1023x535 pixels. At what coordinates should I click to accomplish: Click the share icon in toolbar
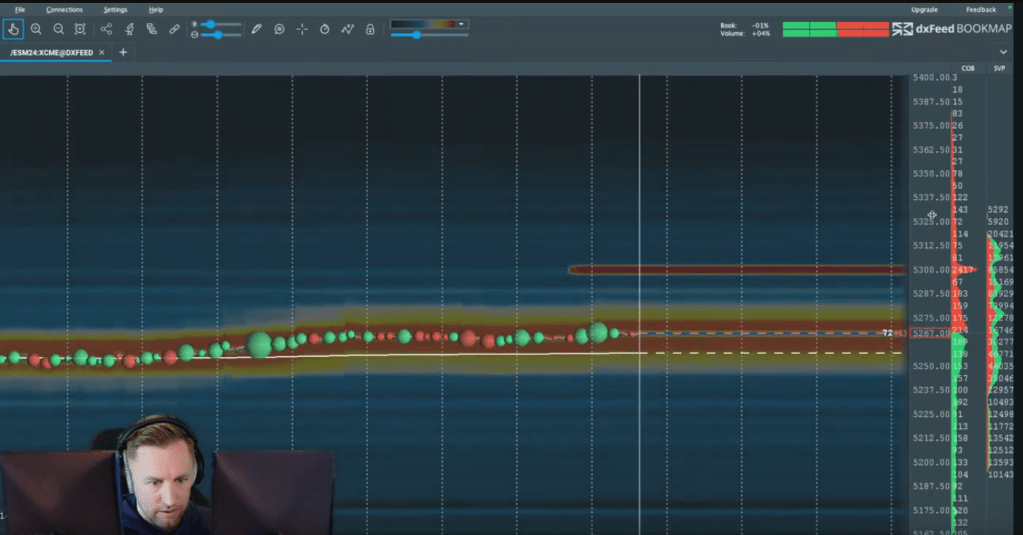107,30
